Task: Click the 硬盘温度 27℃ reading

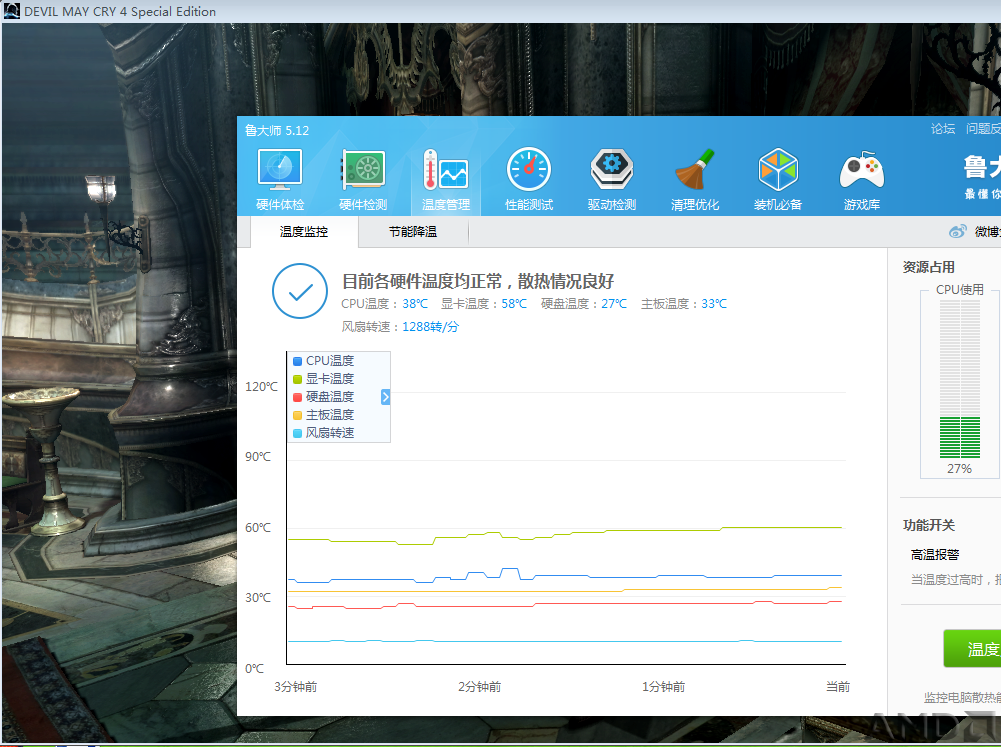Action: 584,304
